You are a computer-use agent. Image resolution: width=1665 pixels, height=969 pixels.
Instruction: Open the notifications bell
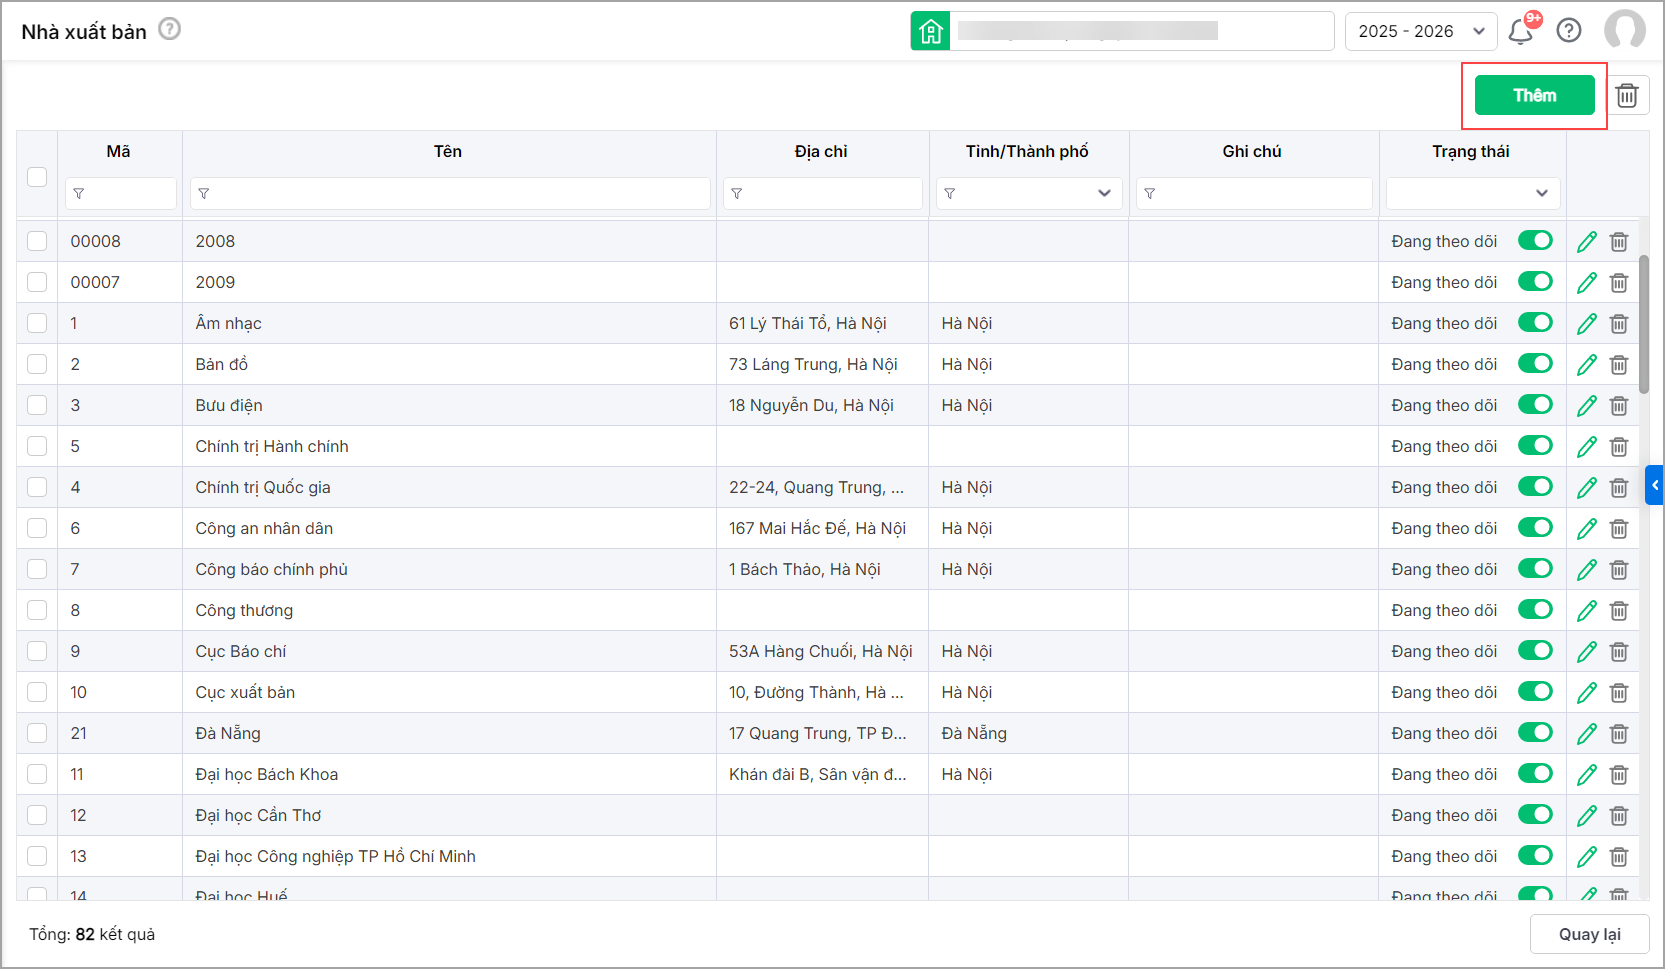point(1520,31)
